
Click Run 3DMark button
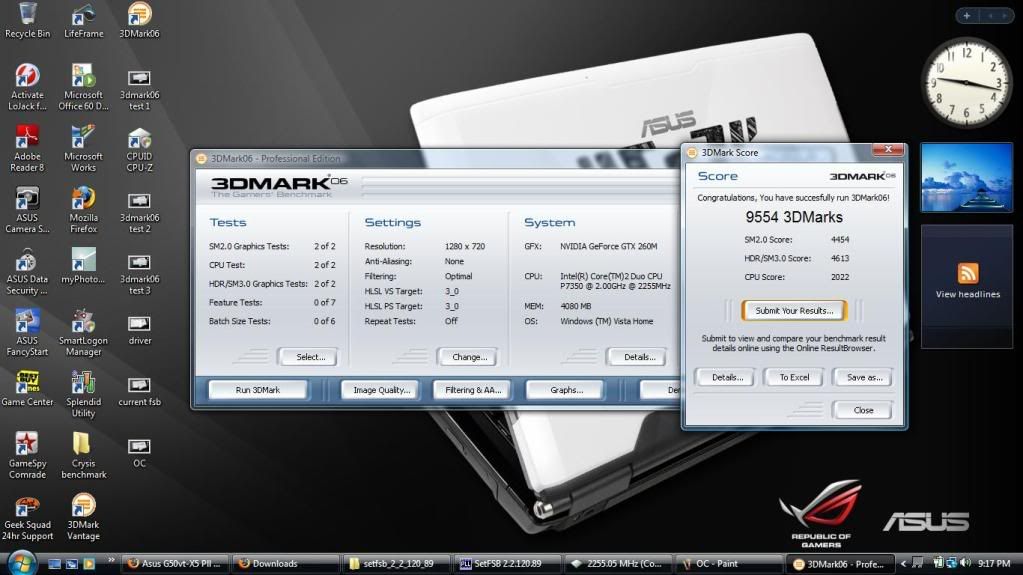pyautogui.click(x=258, y=390)
